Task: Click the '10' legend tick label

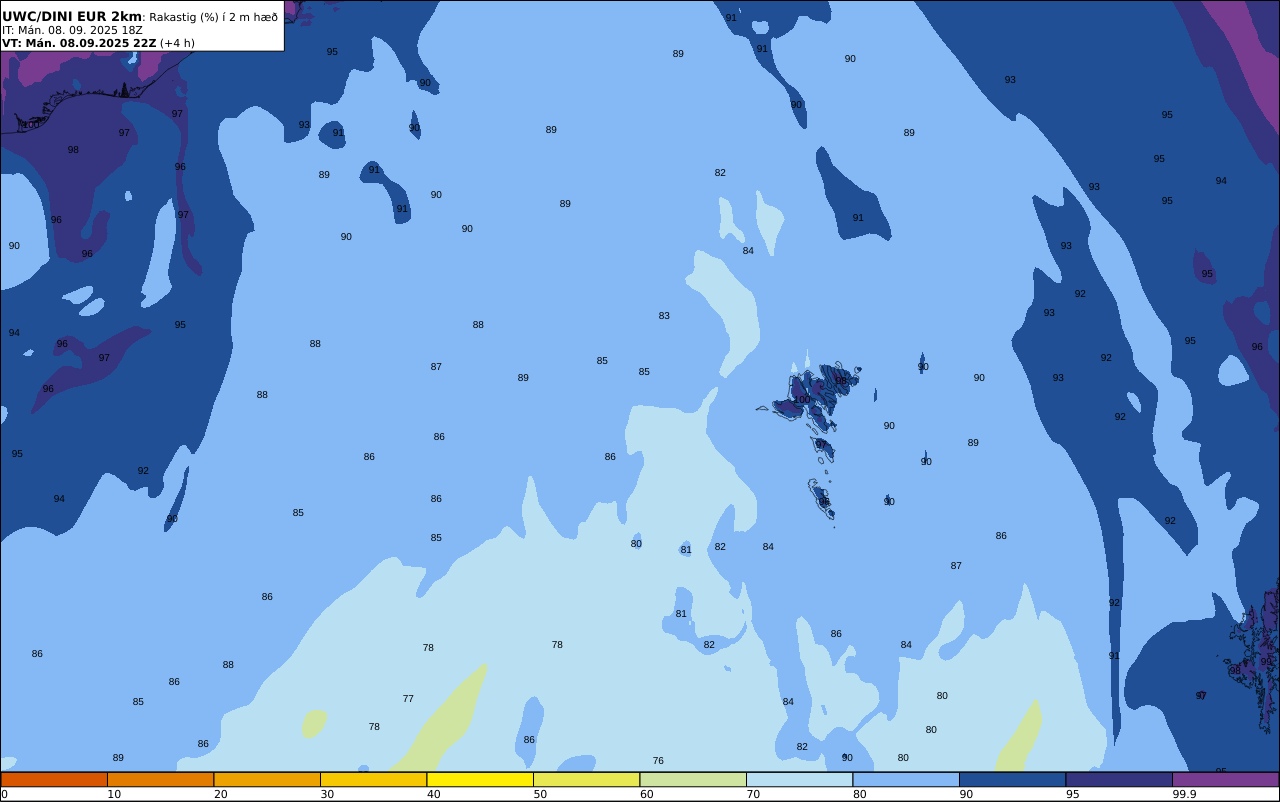Action: 114,794
